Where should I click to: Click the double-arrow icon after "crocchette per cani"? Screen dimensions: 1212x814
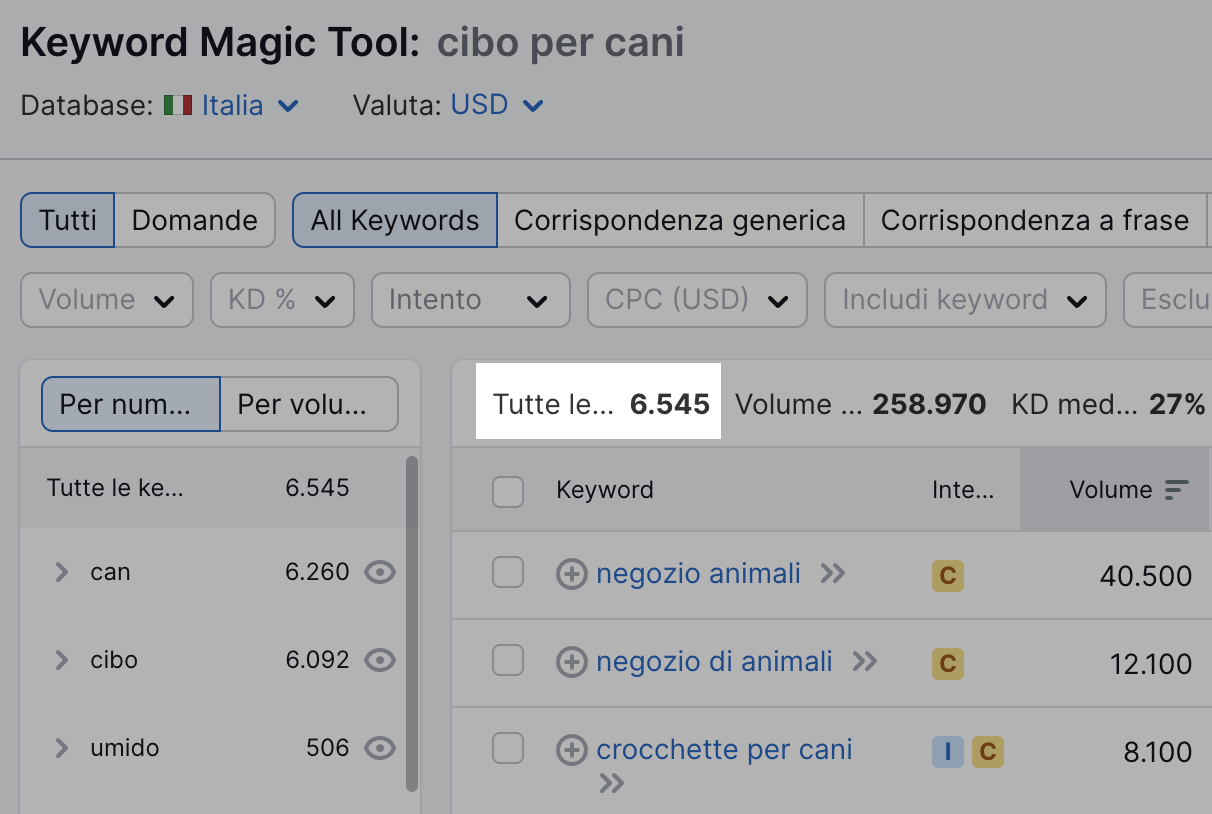point(611,784)
